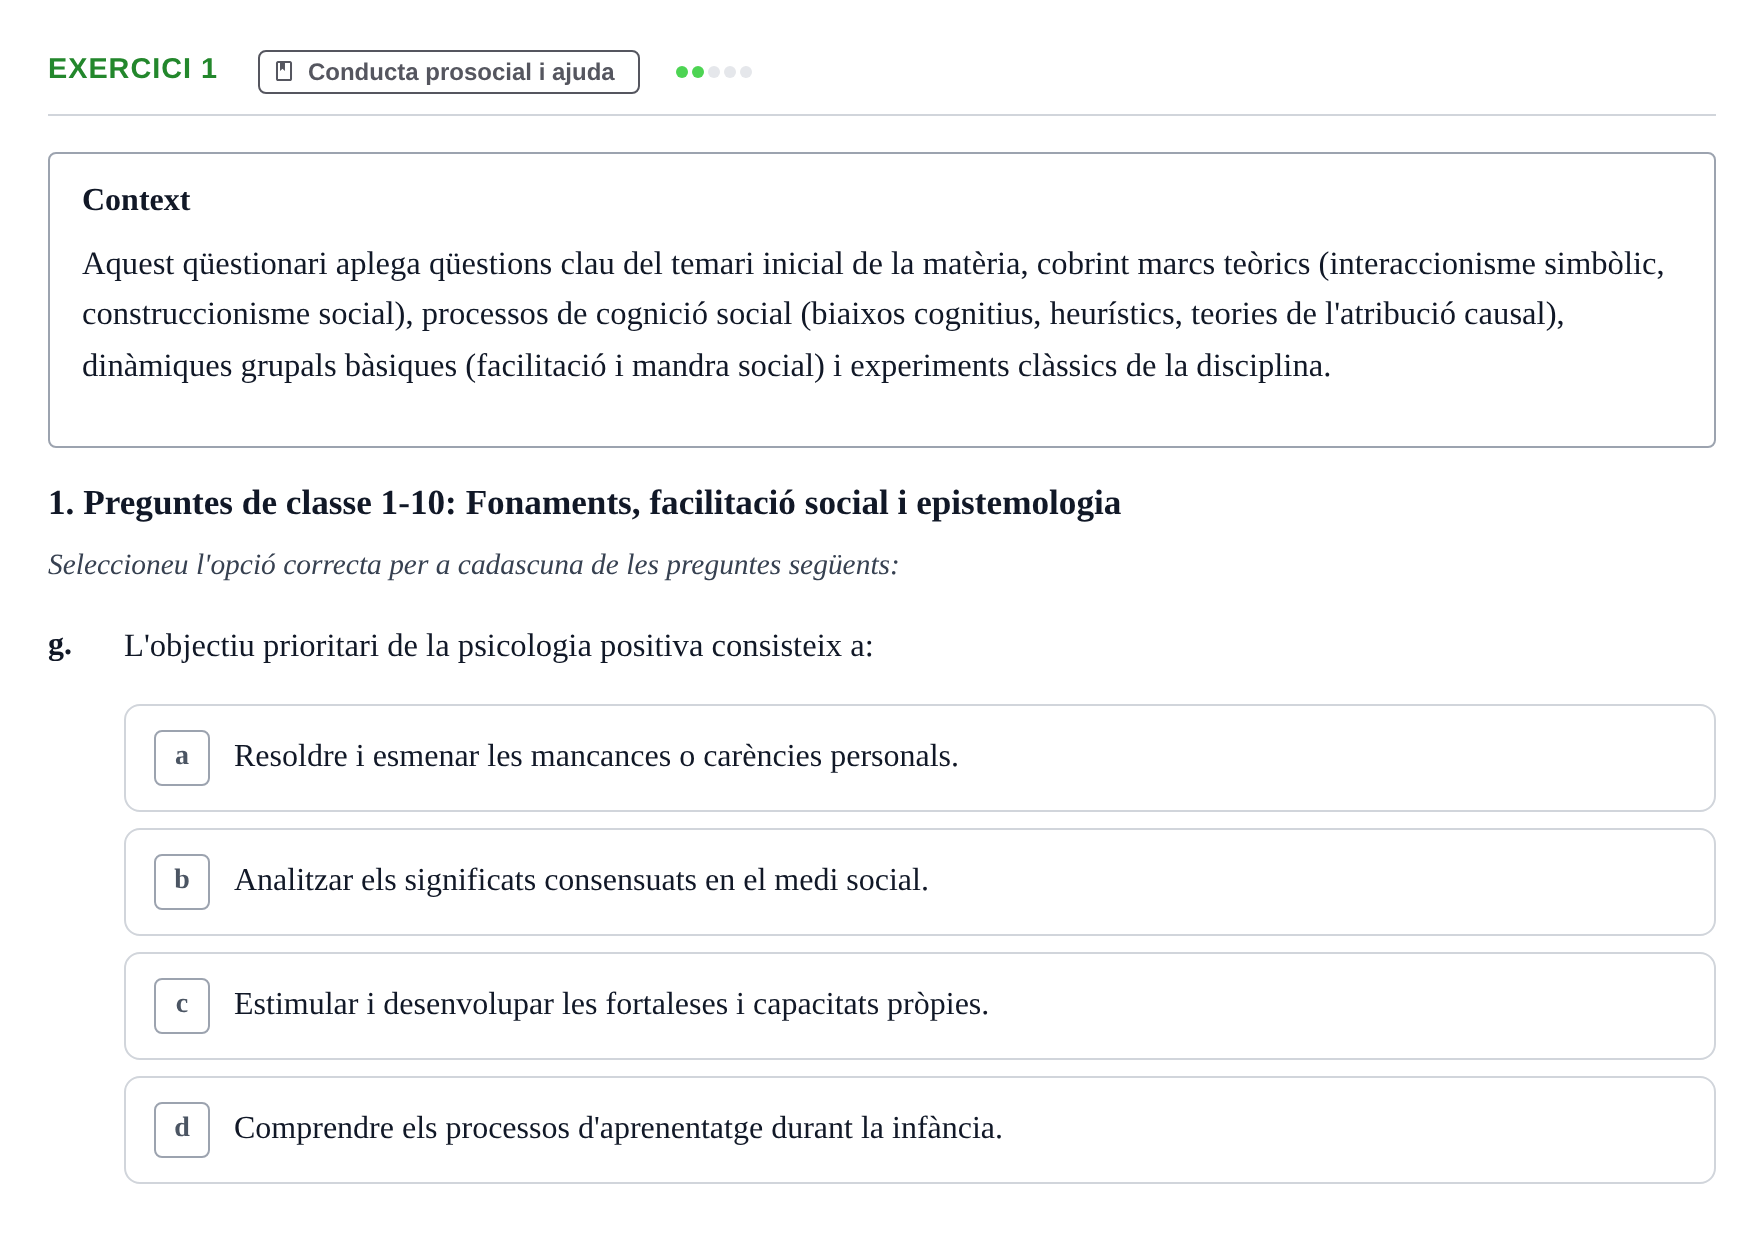Select answer letter box 'b'

tap(182, 882)
